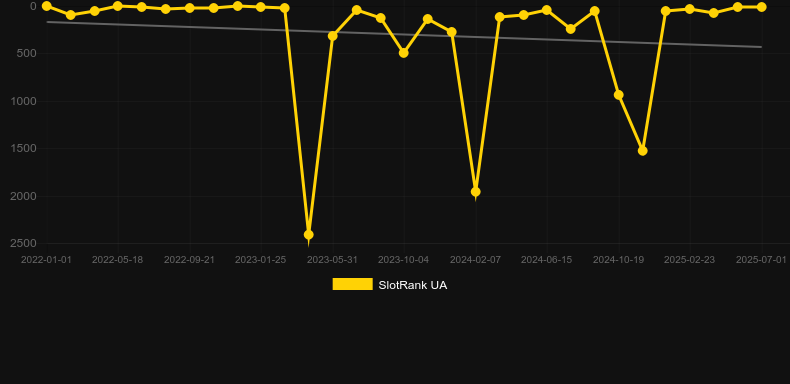Select the data point near 1500 rank
The width and height of the screenshot is (790, 384).
coord(642,151)
